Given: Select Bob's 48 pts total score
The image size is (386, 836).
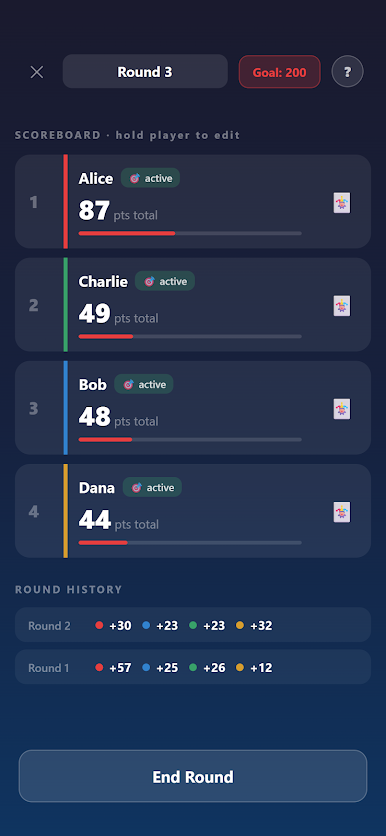Looking at the screenshot, I should 118,417.
